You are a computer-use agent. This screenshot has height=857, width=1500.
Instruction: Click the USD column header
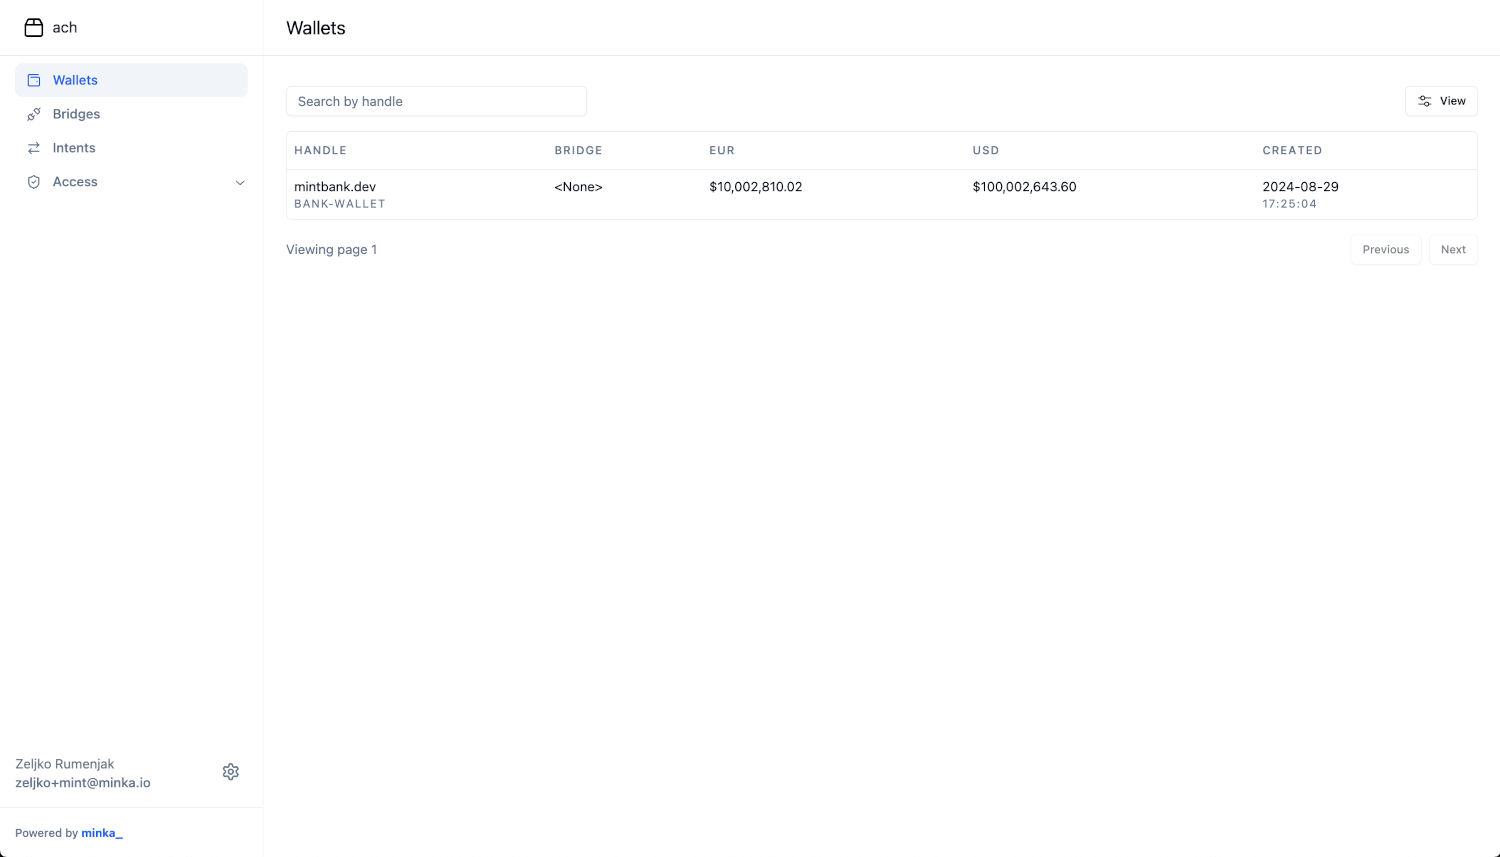click(x=986, y=150)
